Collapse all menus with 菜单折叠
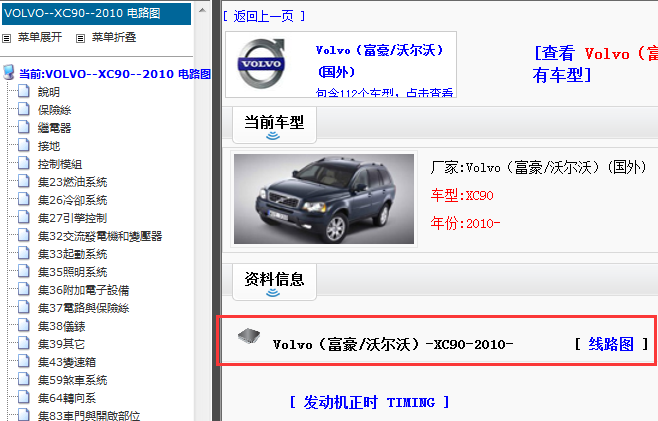 point(114,37)
